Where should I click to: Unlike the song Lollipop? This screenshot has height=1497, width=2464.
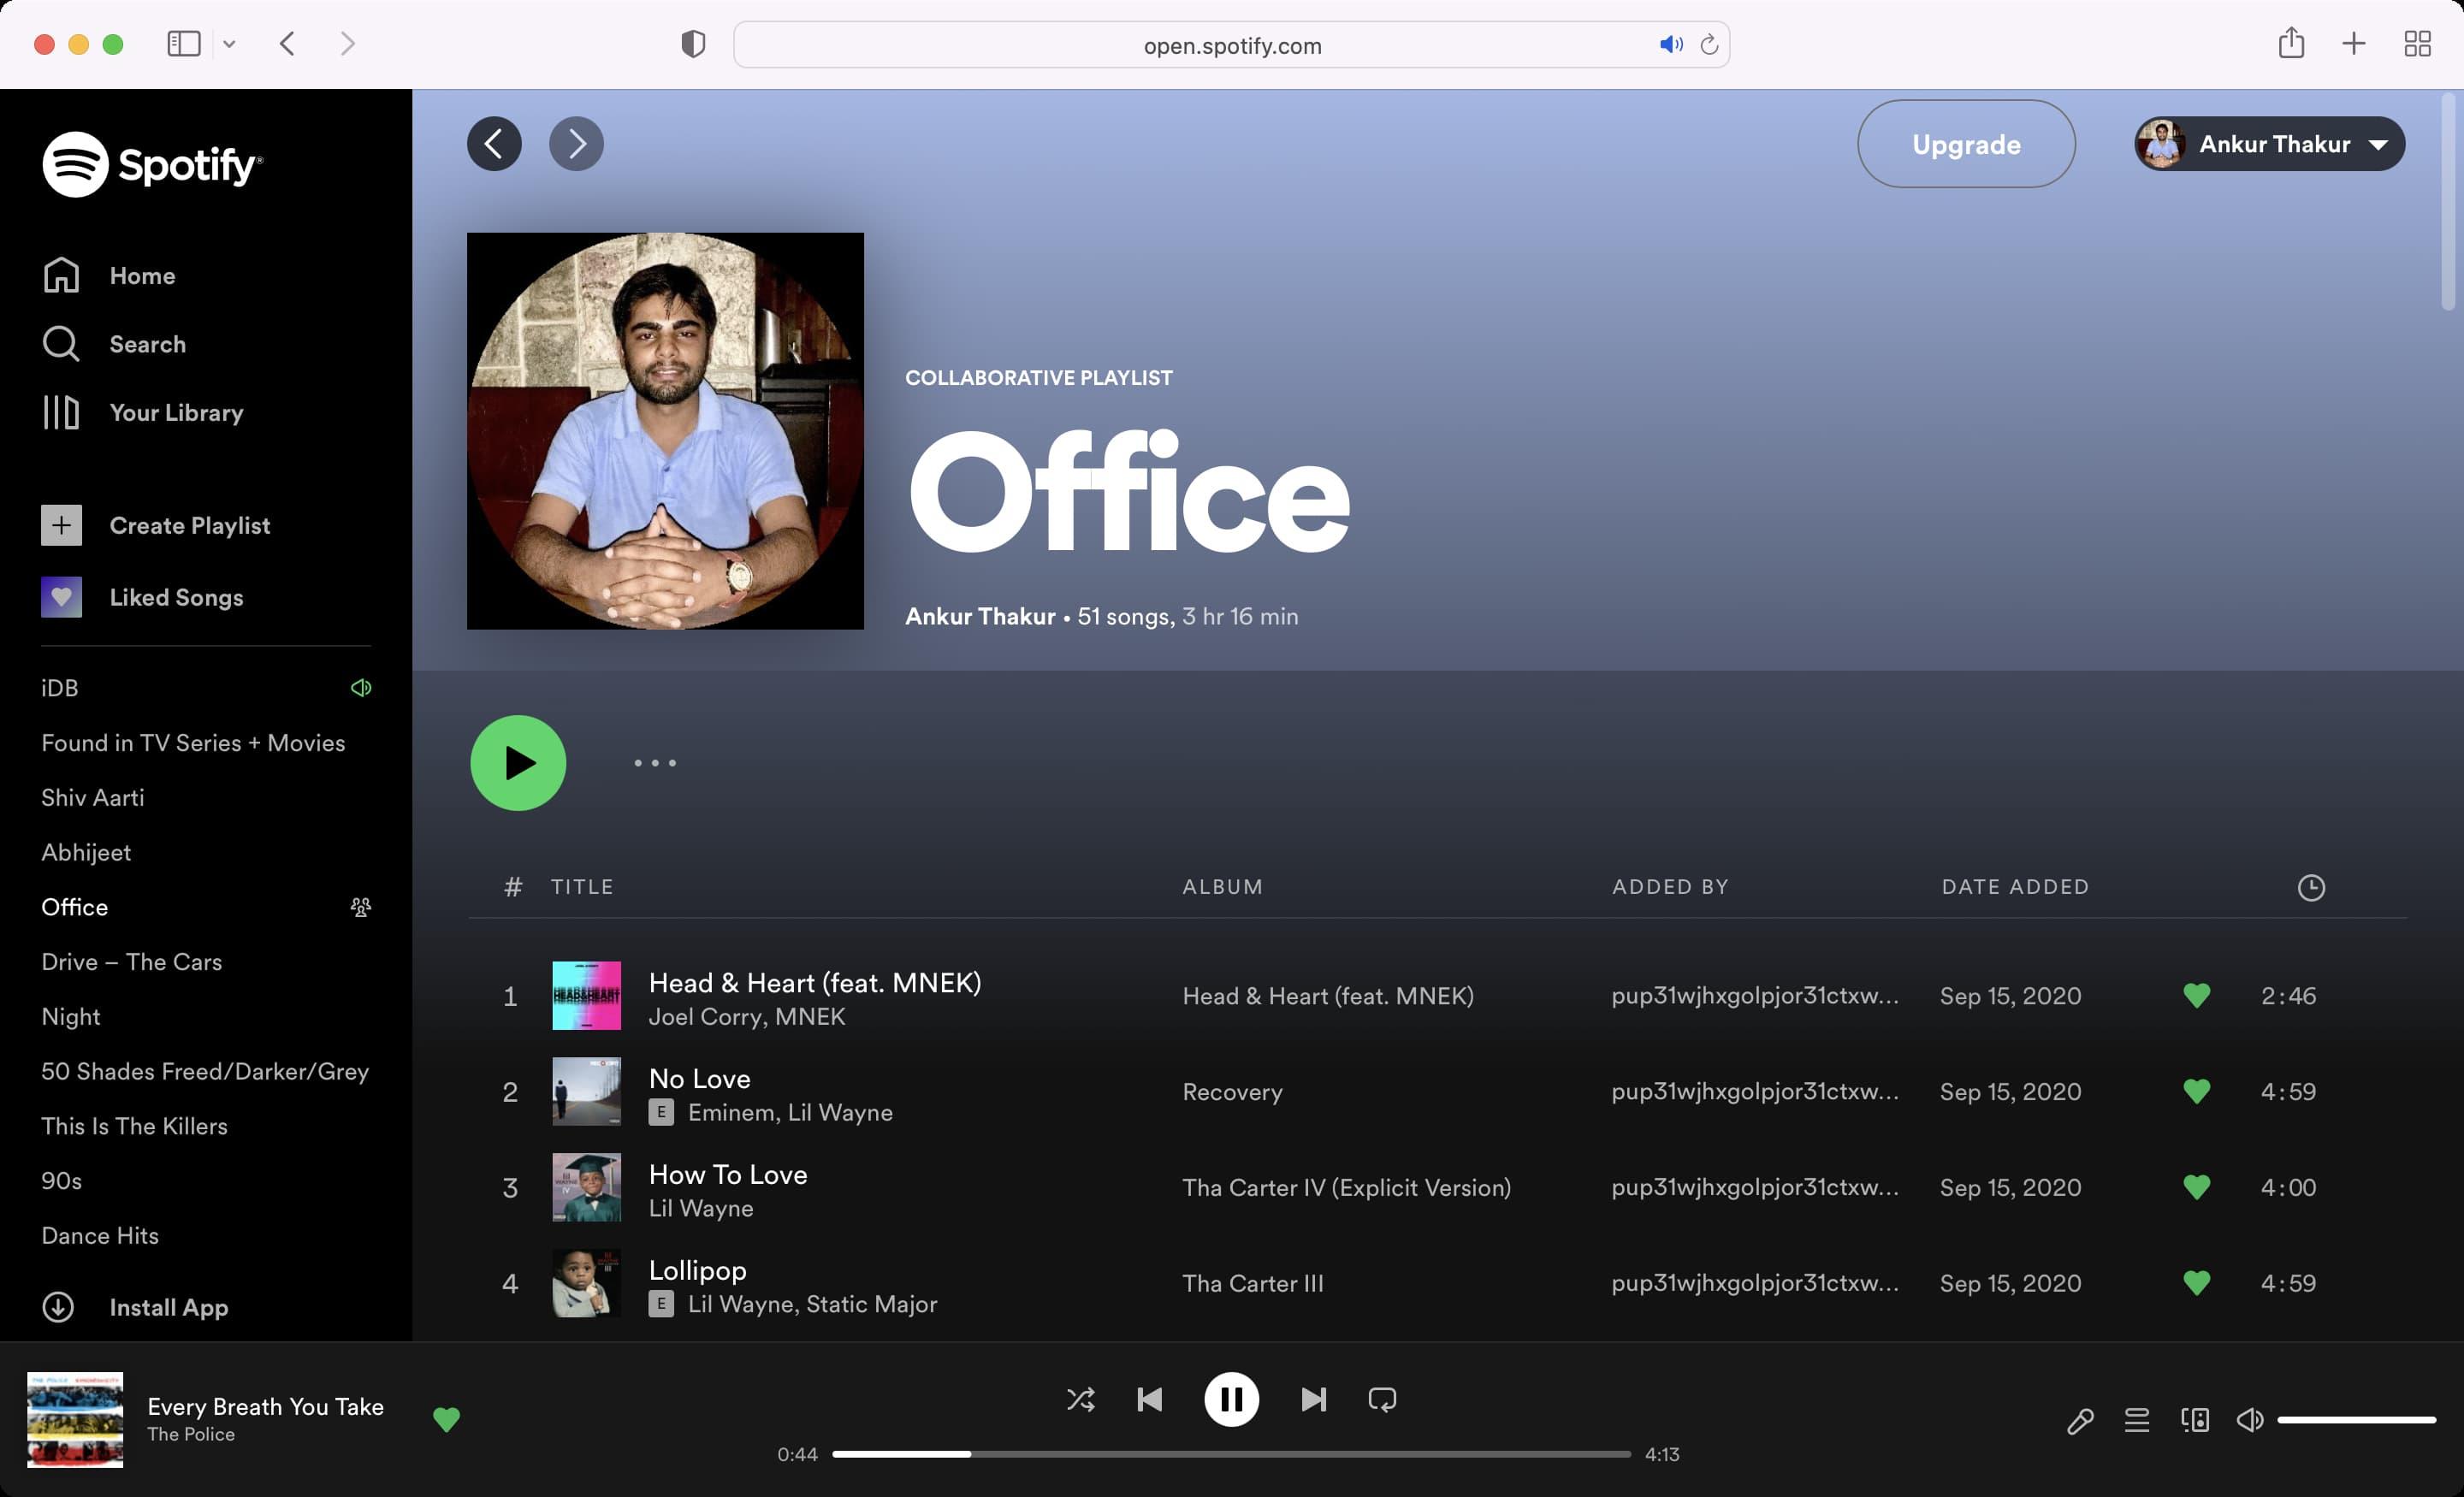(2196, 1283)
